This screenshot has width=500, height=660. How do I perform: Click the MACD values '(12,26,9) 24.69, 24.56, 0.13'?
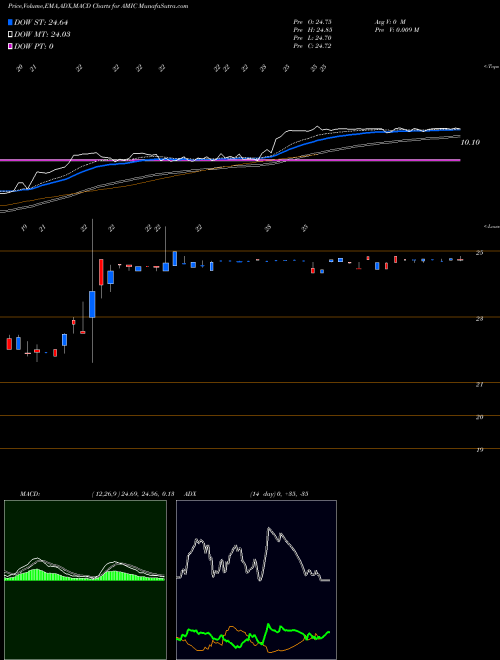coord(133,494)
